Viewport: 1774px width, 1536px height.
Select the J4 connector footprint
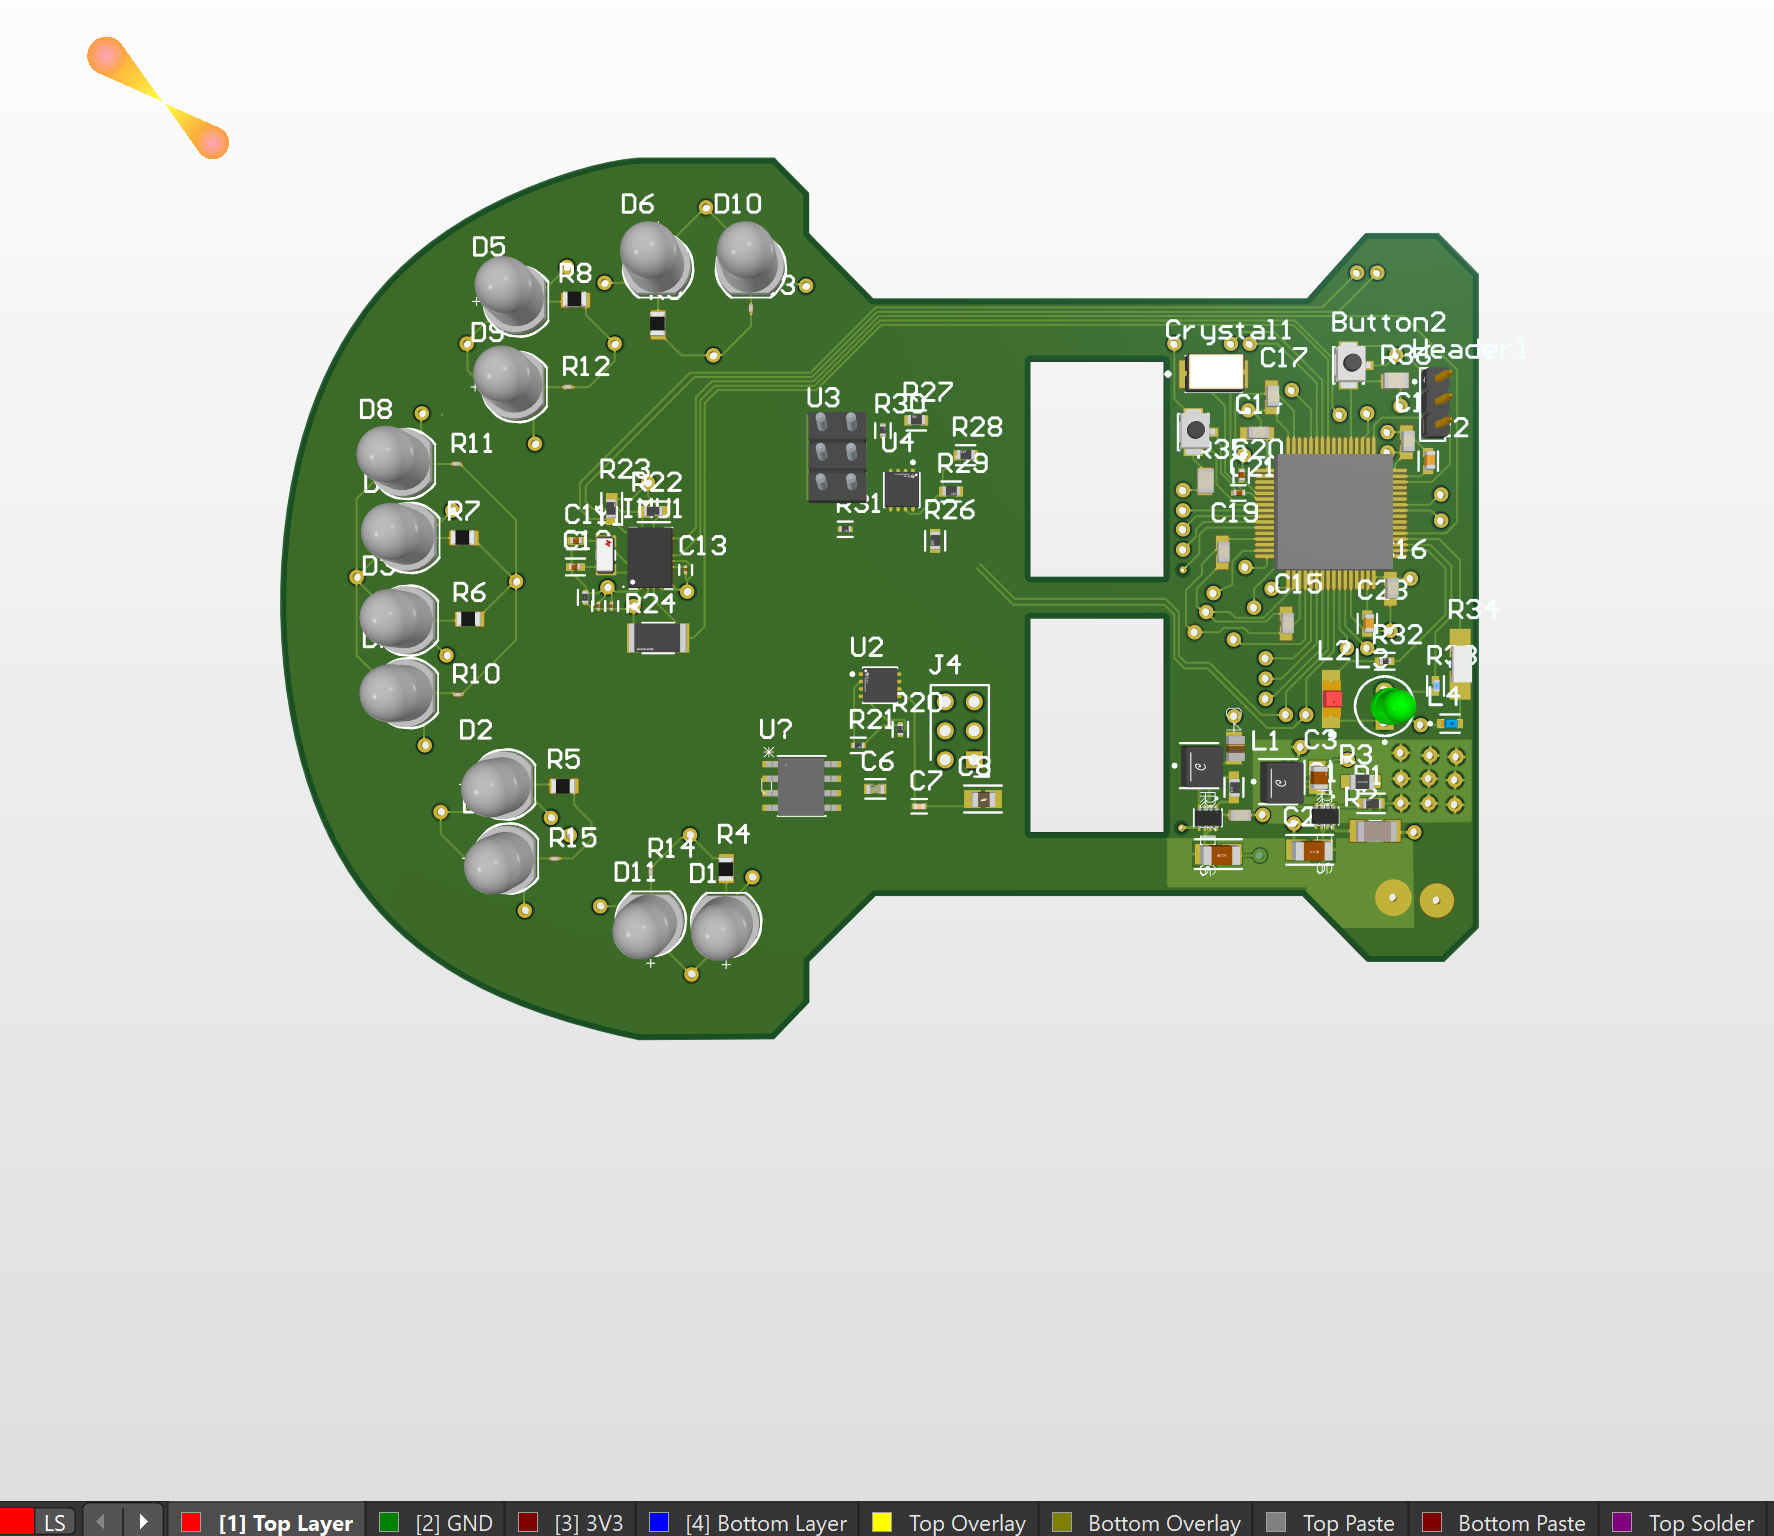959,731
